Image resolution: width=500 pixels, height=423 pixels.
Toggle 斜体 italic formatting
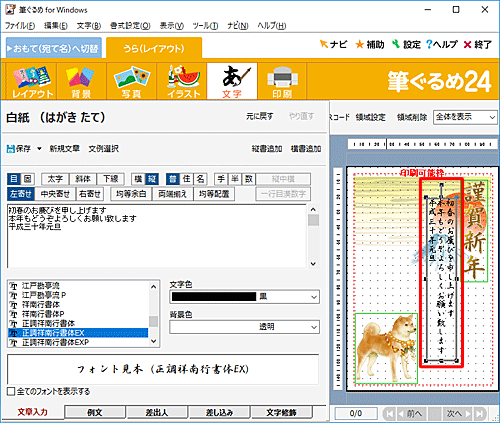[x=83, y=179]
